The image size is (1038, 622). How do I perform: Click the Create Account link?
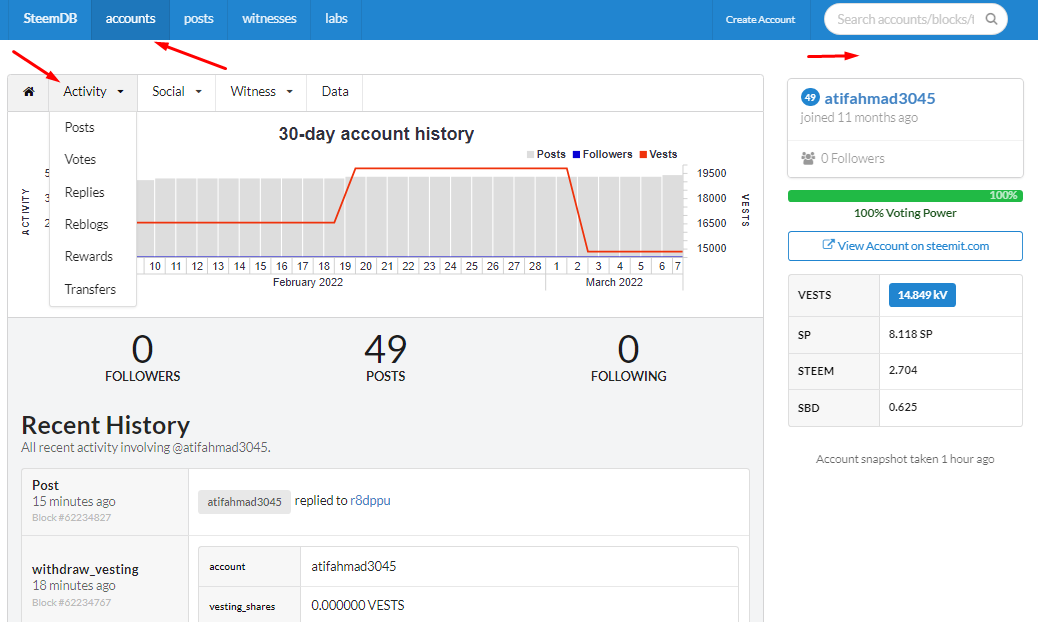tap(760, 20)
